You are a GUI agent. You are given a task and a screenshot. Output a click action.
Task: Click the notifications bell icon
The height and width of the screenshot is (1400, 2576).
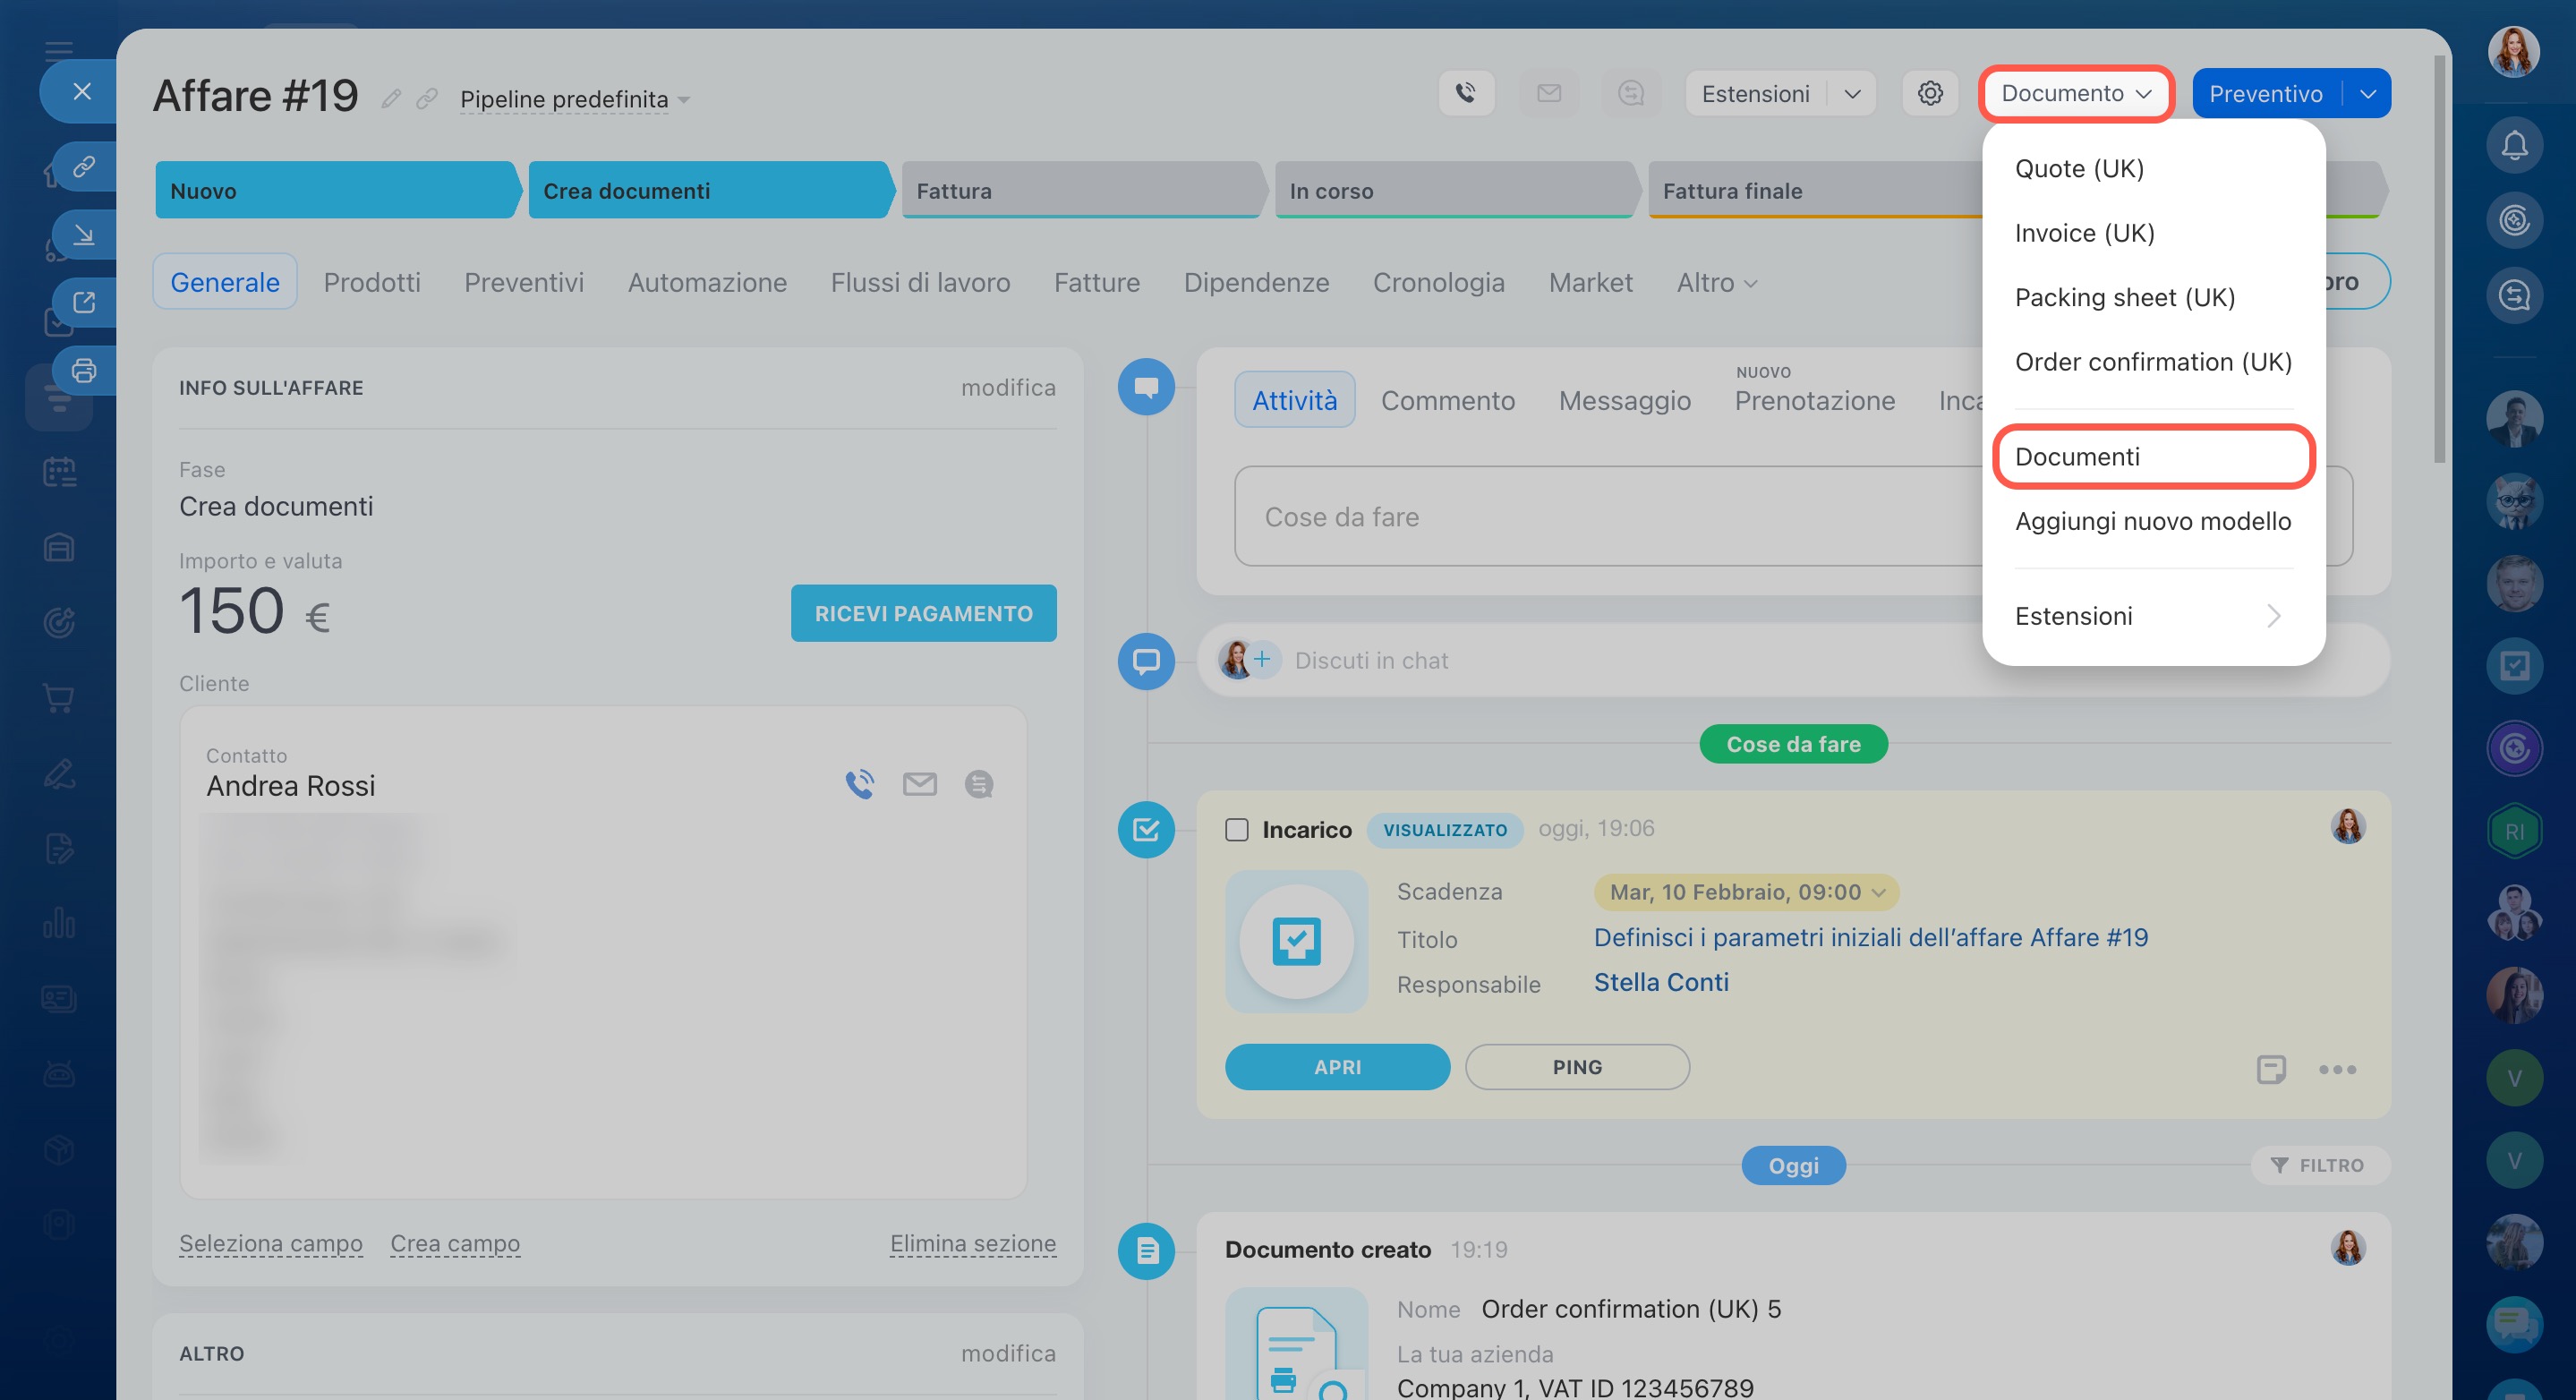point(2514,146)
